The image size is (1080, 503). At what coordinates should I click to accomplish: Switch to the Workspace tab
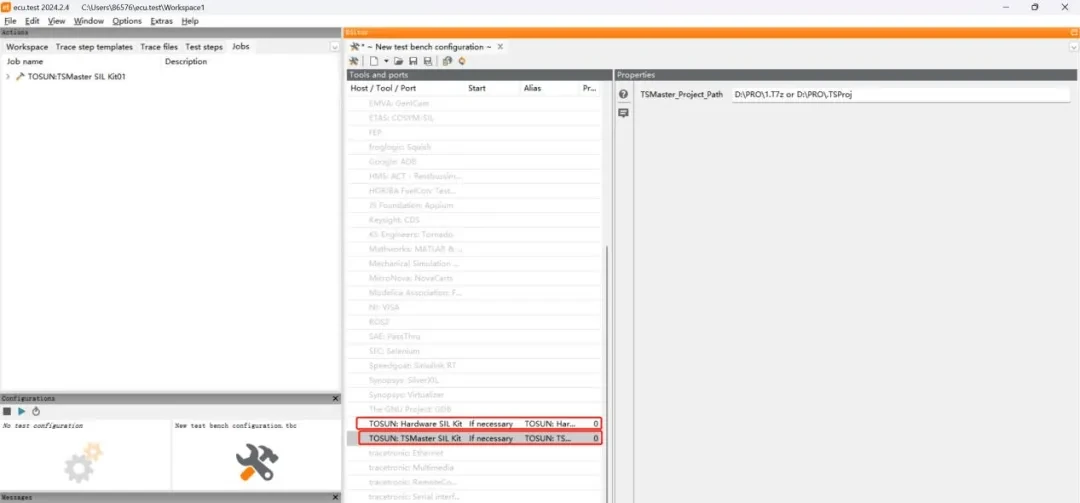coord(27,47)
